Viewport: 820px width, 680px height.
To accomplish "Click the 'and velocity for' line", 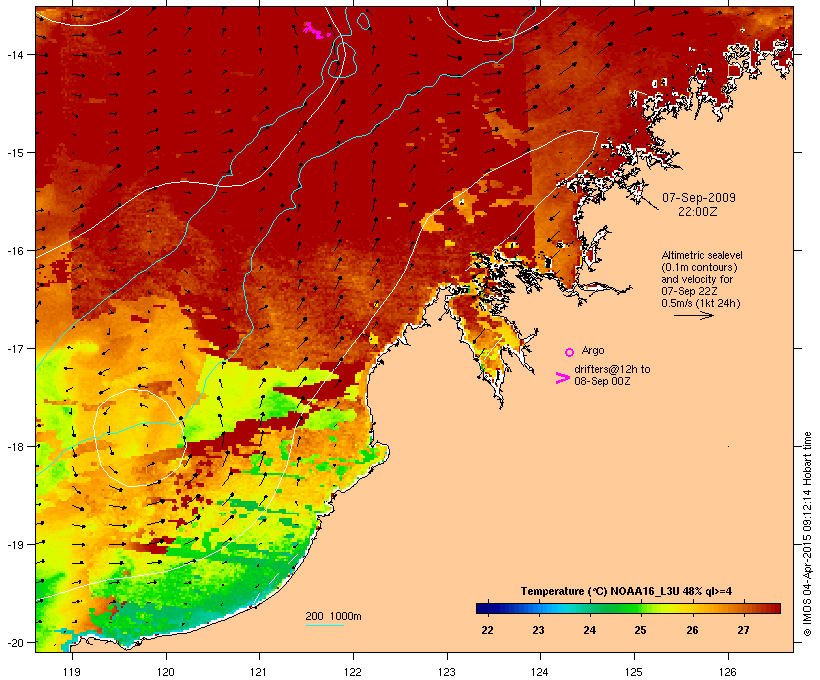I will click(x=697, y=279).
